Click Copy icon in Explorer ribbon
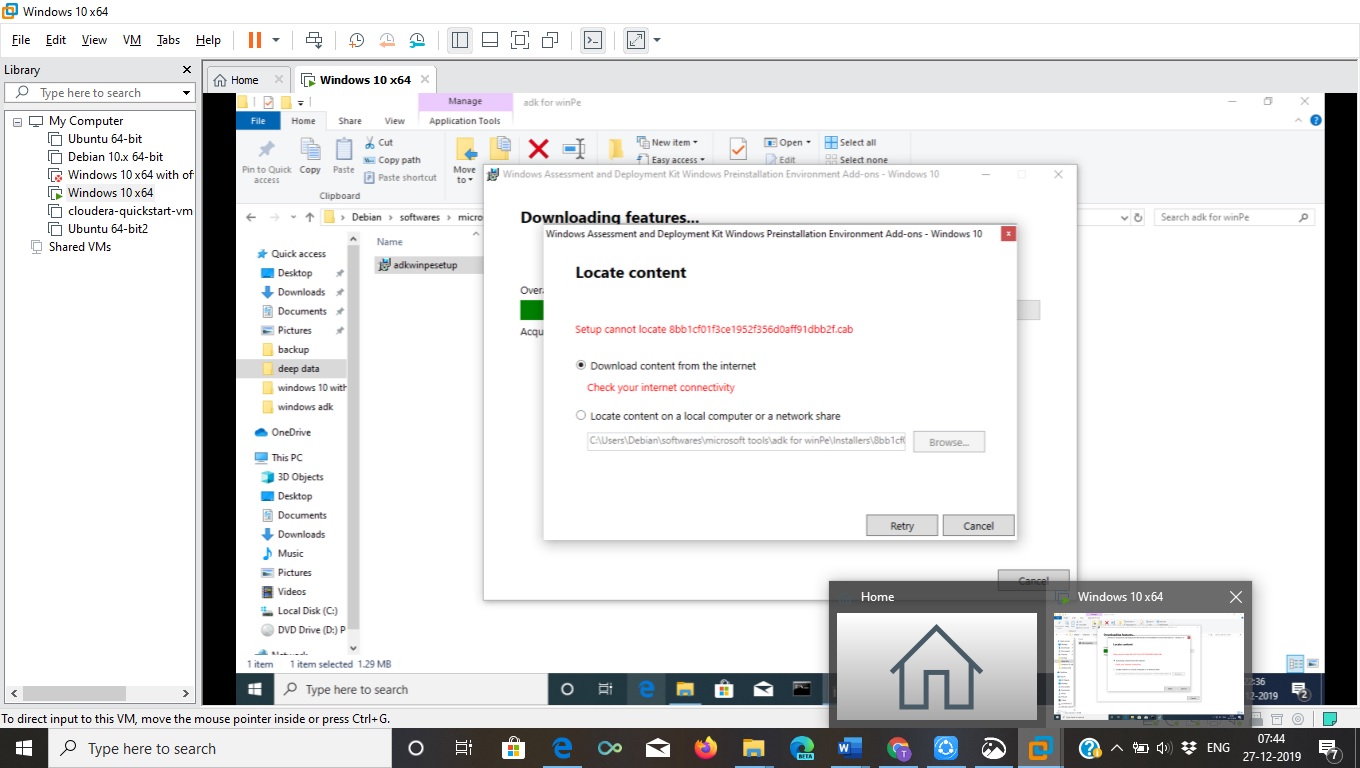Image resolution: width=1360 pixels, height=768 pixels. tap(310, 156)
